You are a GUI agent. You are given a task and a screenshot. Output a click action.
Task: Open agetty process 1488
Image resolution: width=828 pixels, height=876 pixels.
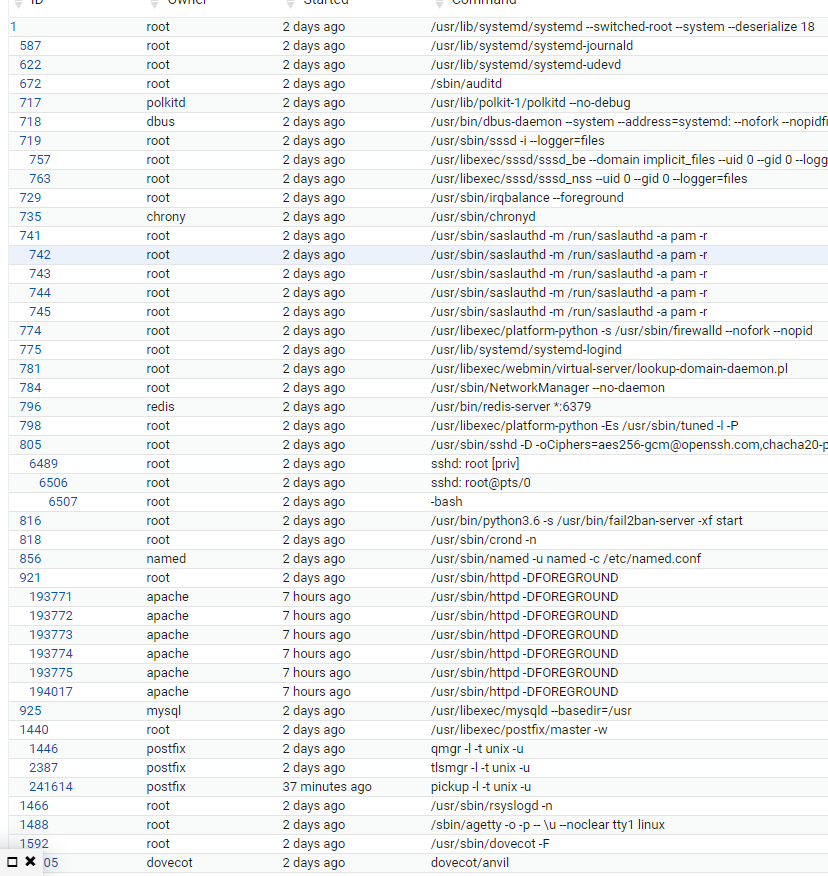coord(34,825)
